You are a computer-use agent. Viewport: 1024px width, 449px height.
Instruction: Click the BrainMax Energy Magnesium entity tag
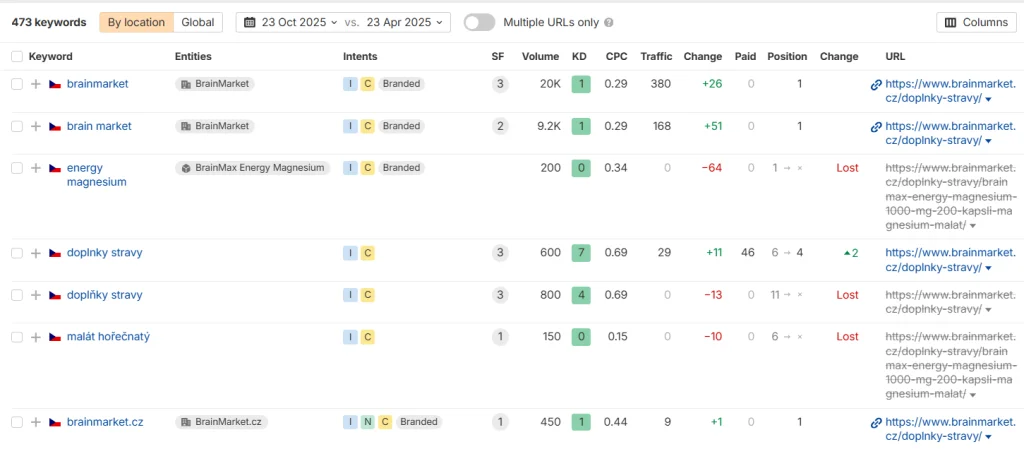pos(253,168)
